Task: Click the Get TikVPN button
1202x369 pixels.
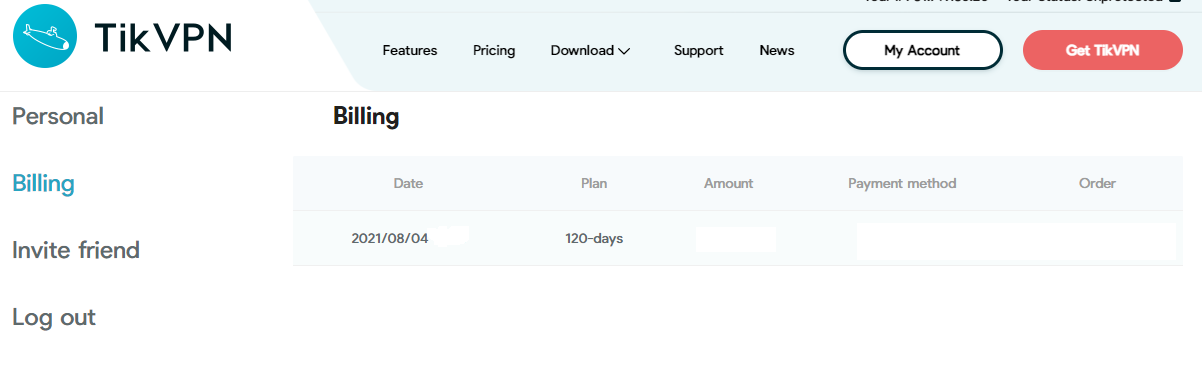Action: coord(1103,50)
